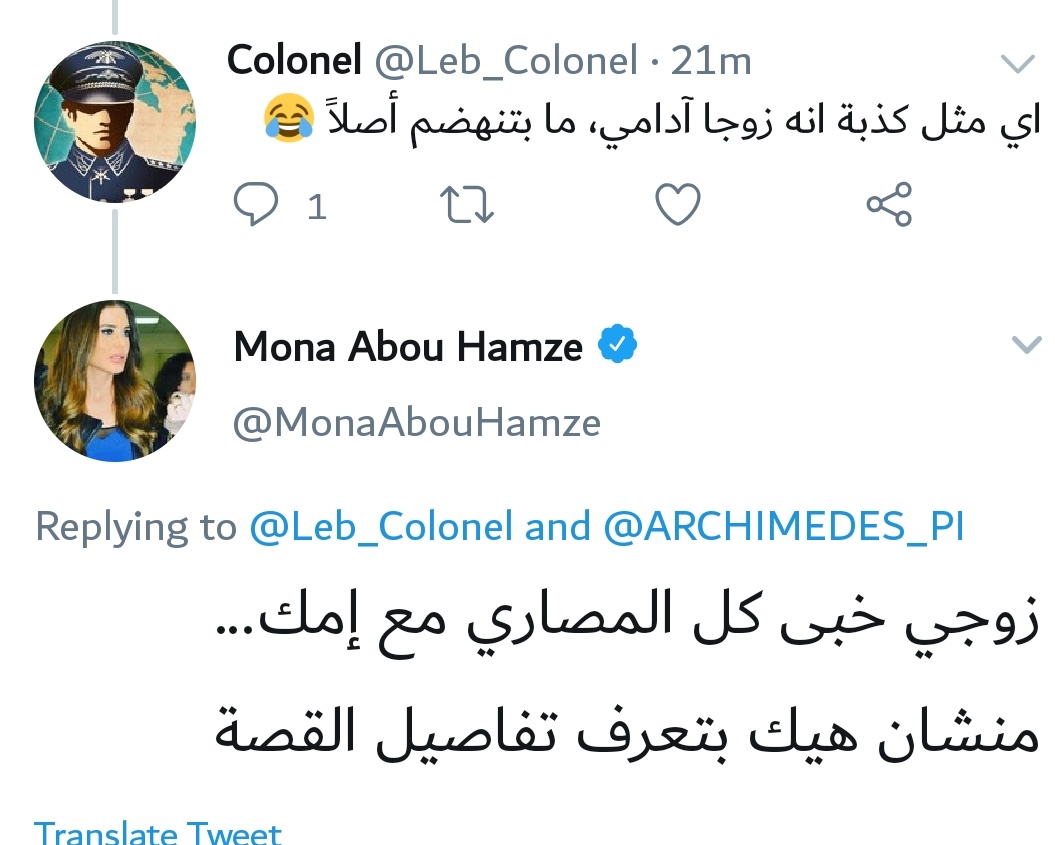Open the share icon on Colonel's tweet

click(x=886, y=205)
